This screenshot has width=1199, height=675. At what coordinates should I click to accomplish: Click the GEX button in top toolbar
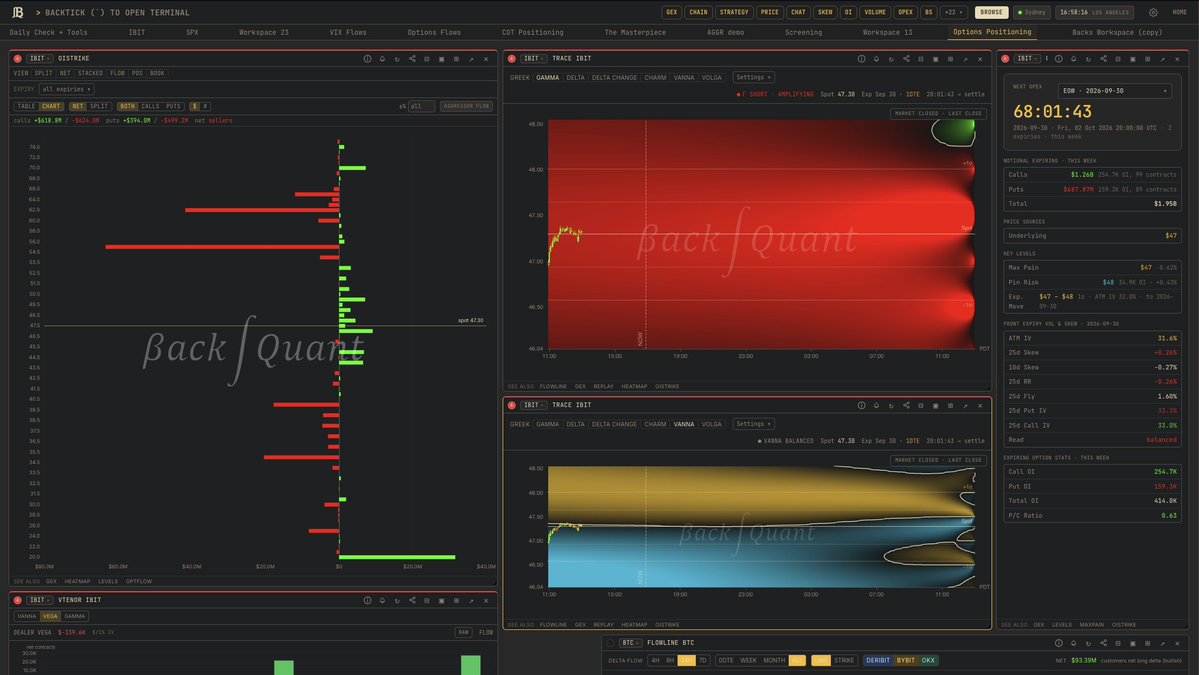click(671, 12)
